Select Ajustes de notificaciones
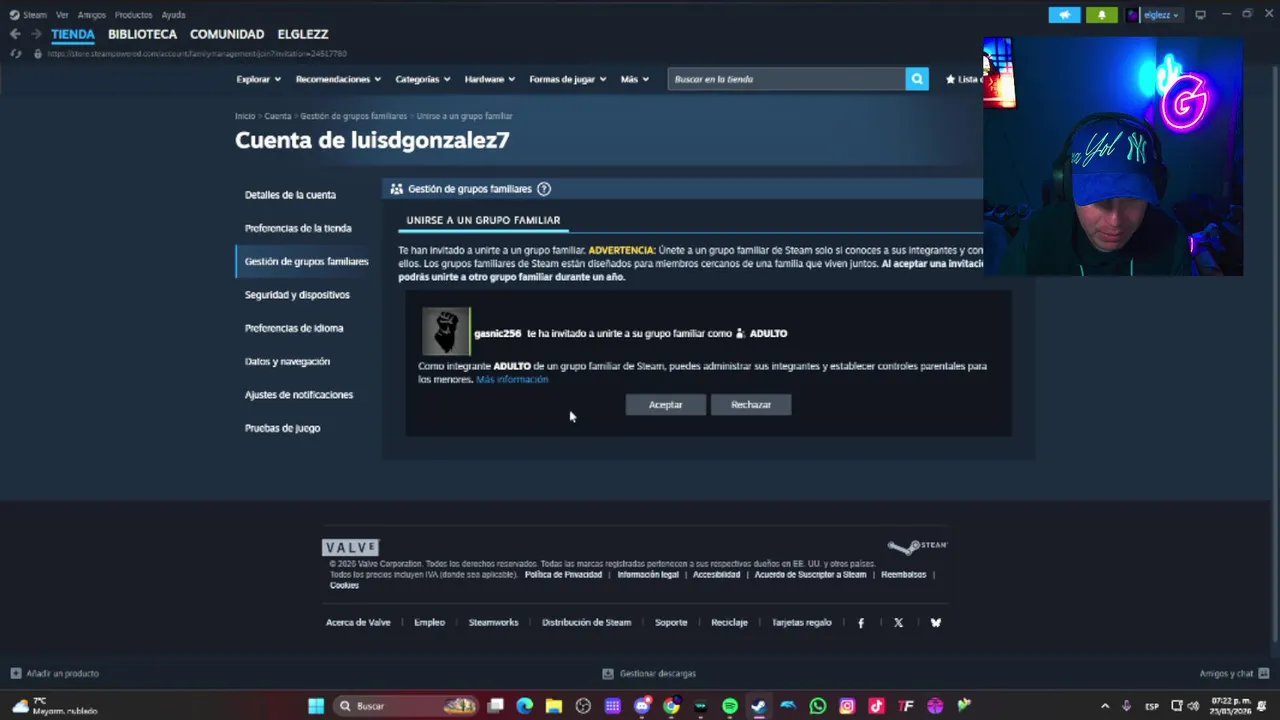Image resolution: width=1280 pixels, height=720 pixels. click(x=299, y=395)
